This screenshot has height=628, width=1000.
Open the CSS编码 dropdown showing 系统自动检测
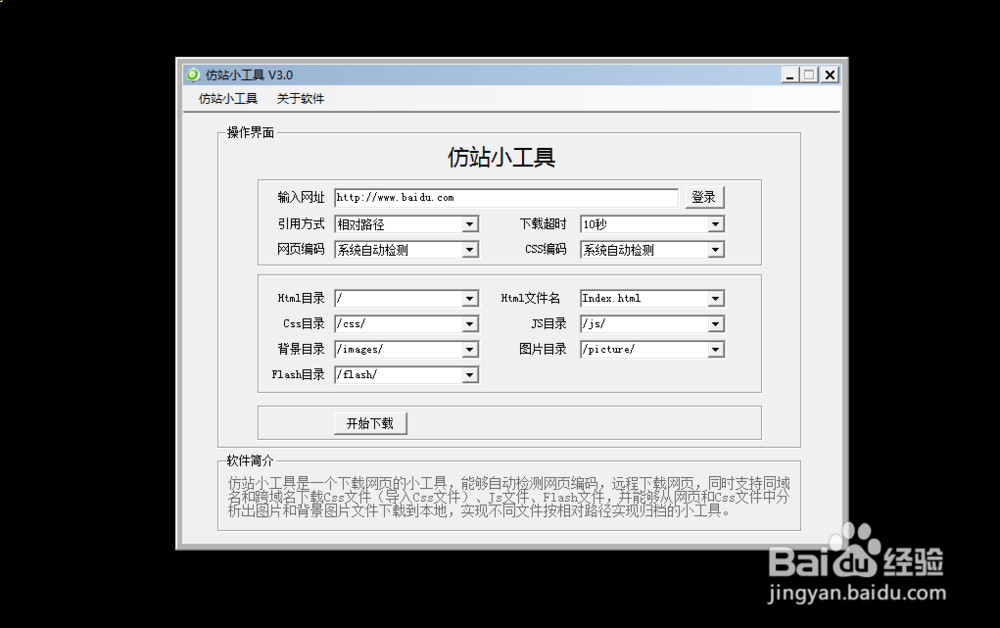pos(717,249)
